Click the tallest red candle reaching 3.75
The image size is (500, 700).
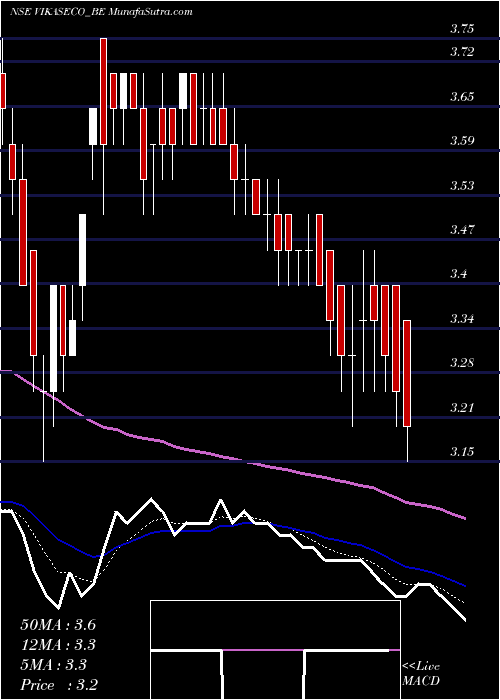103,91
